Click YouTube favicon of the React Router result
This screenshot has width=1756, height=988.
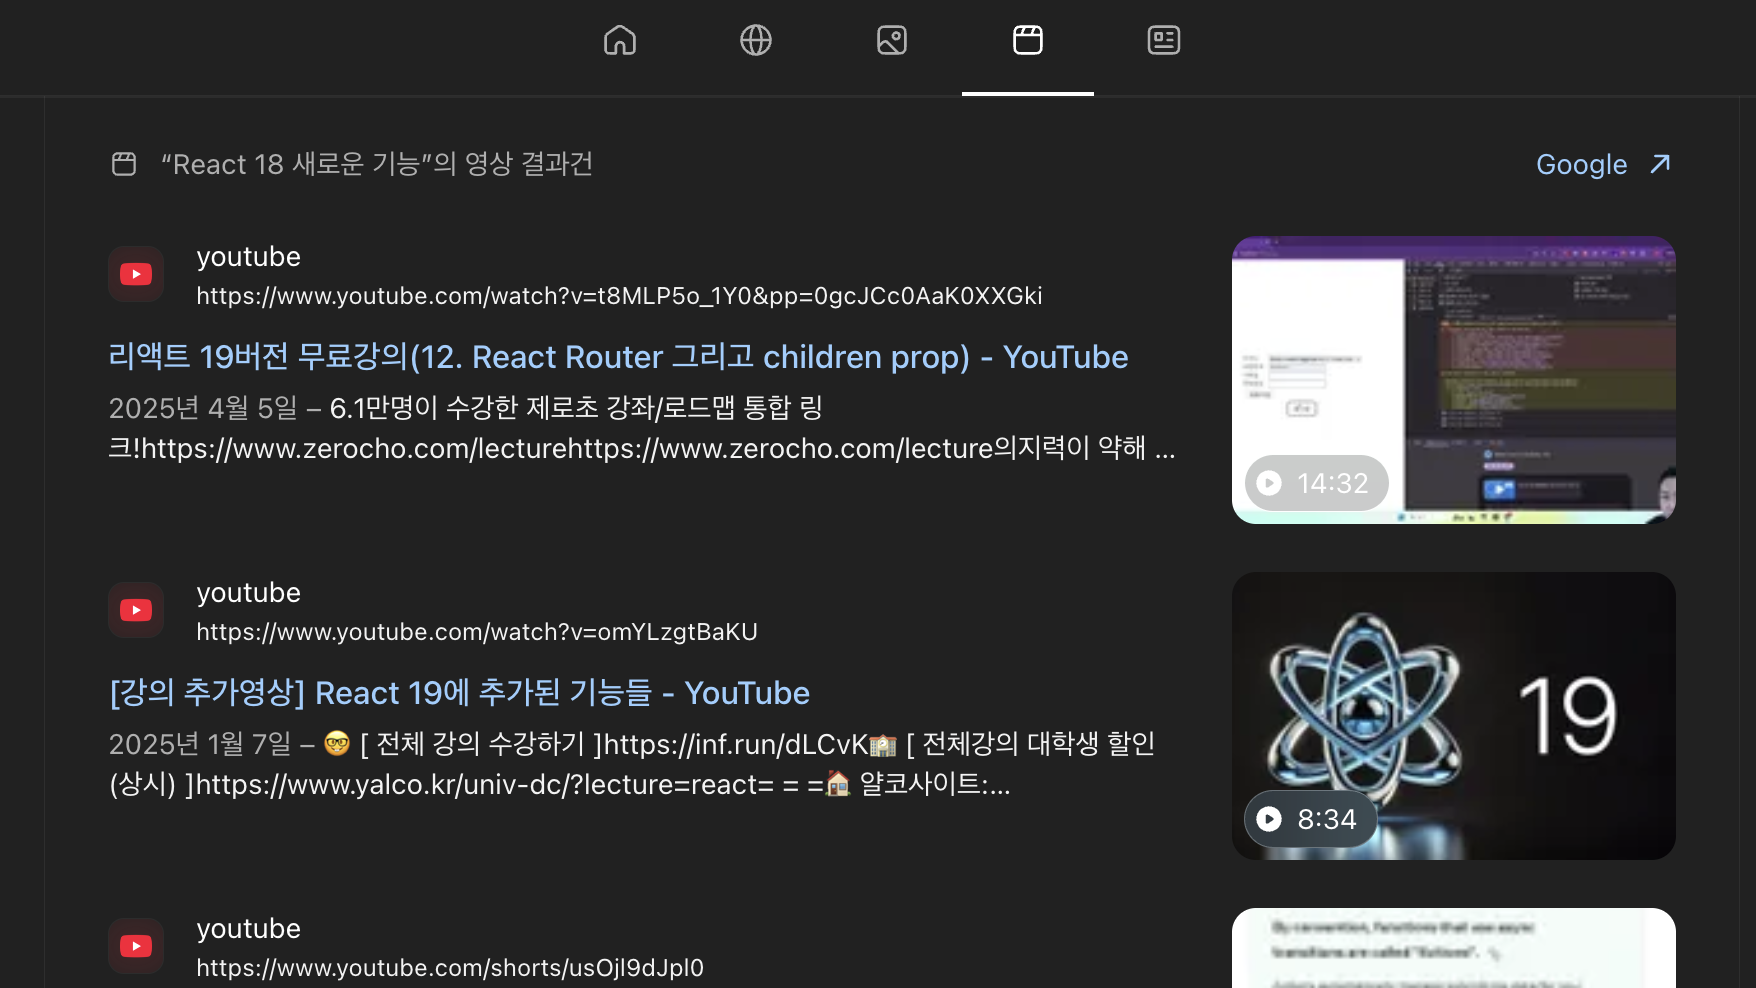[x=136, y=274]
